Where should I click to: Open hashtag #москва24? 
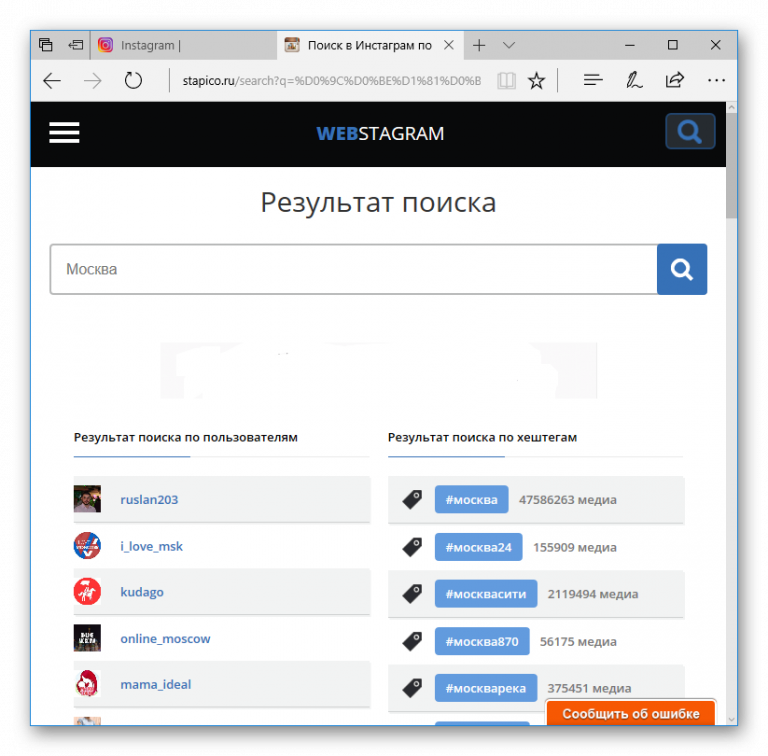click(x=478, y=547)
